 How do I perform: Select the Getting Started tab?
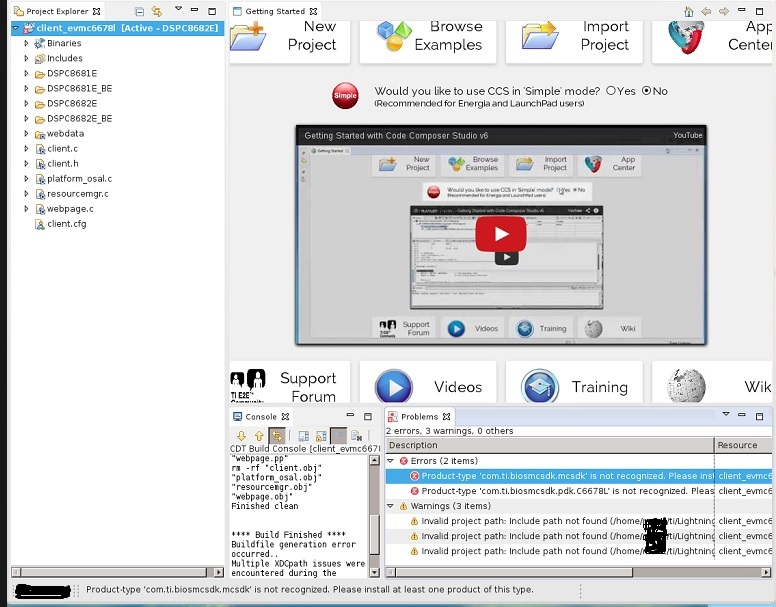point(275,11)
